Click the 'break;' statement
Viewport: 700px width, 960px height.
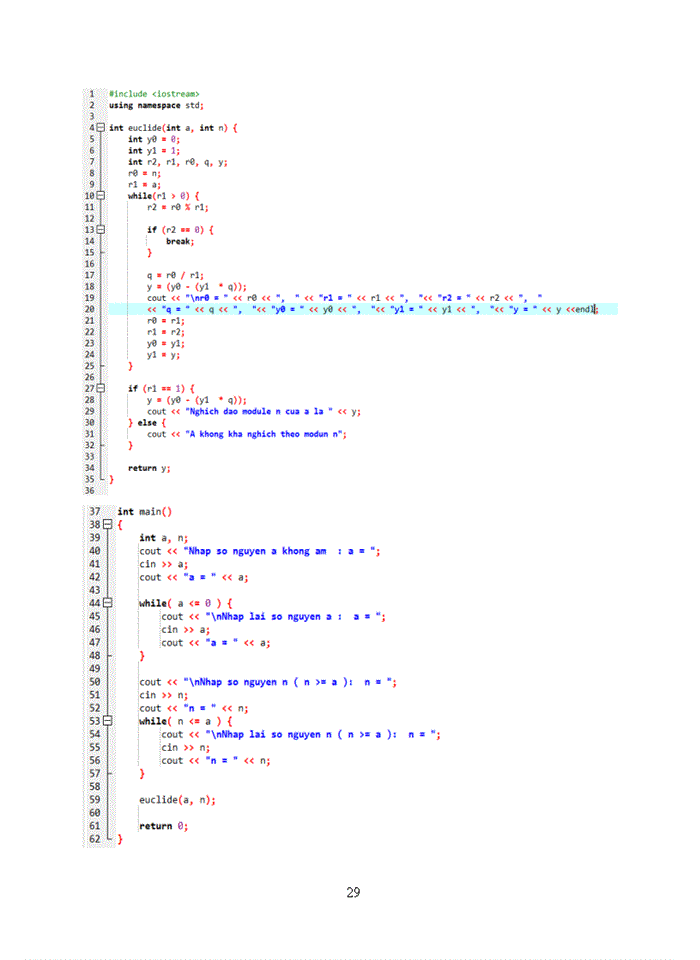pos(179,241)
